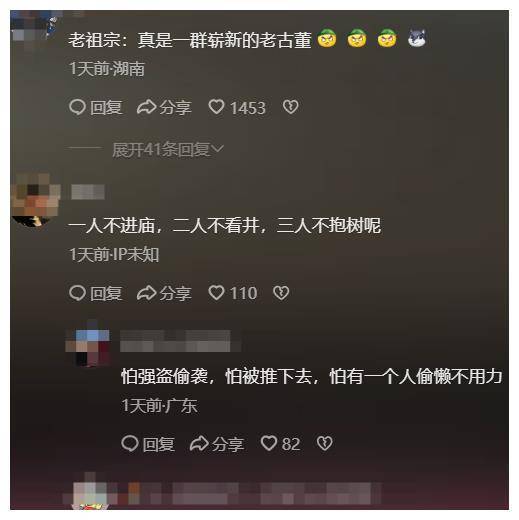Like the 一人不进庙 comment showing 110
The height and width of the screenshot is (520, 519).
point(216,293)
